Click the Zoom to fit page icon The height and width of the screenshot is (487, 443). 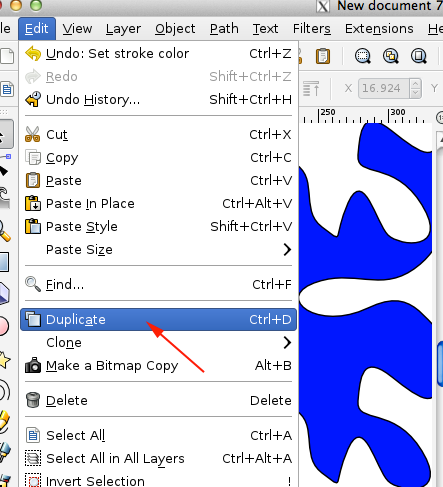click(x=418, y=56)
